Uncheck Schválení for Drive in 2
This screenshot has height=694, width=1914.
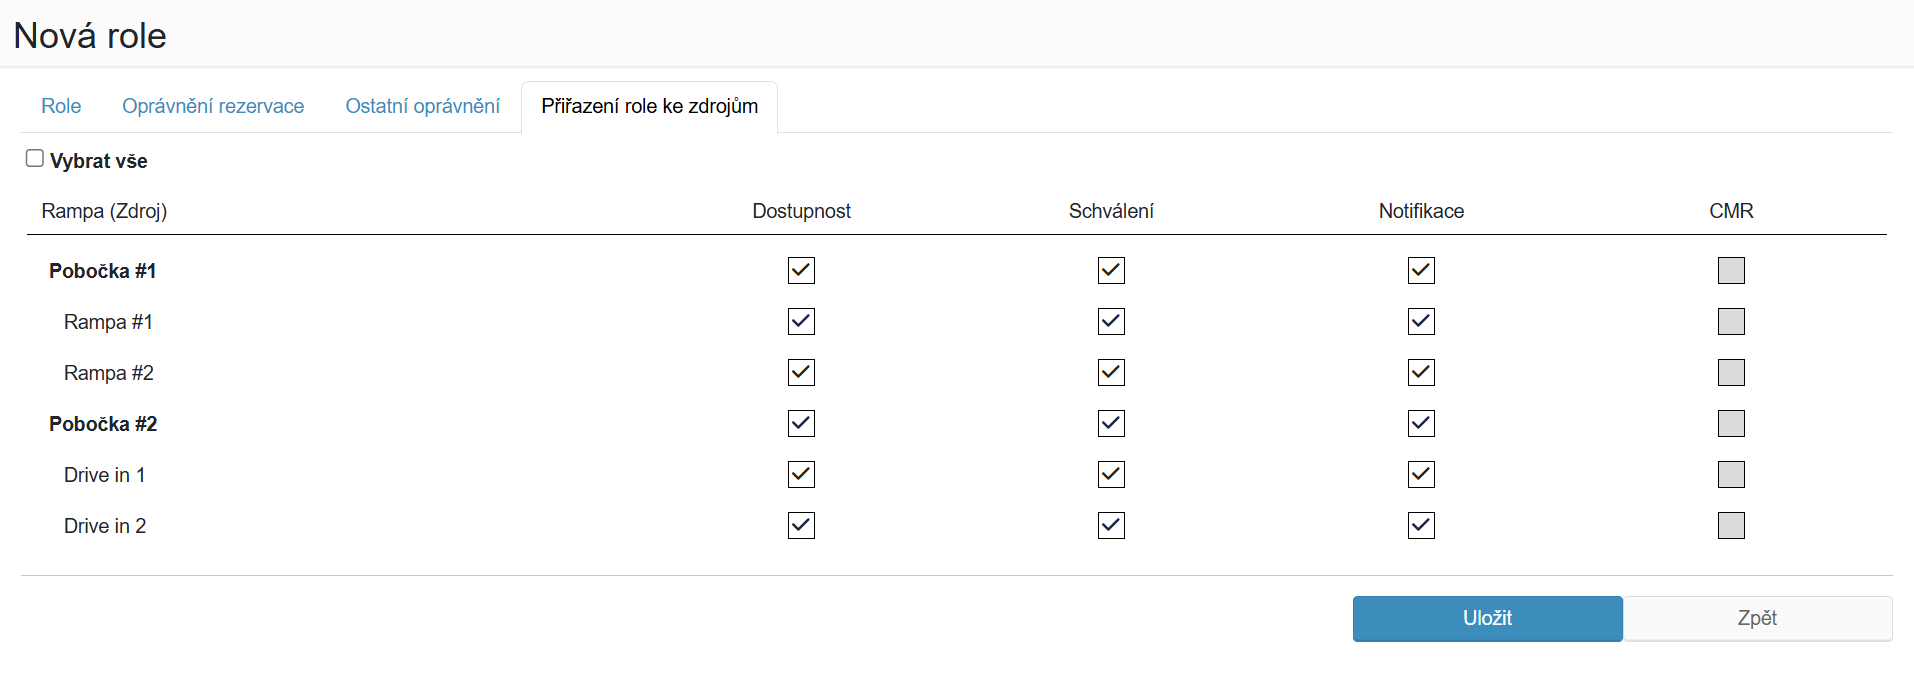1111,525
